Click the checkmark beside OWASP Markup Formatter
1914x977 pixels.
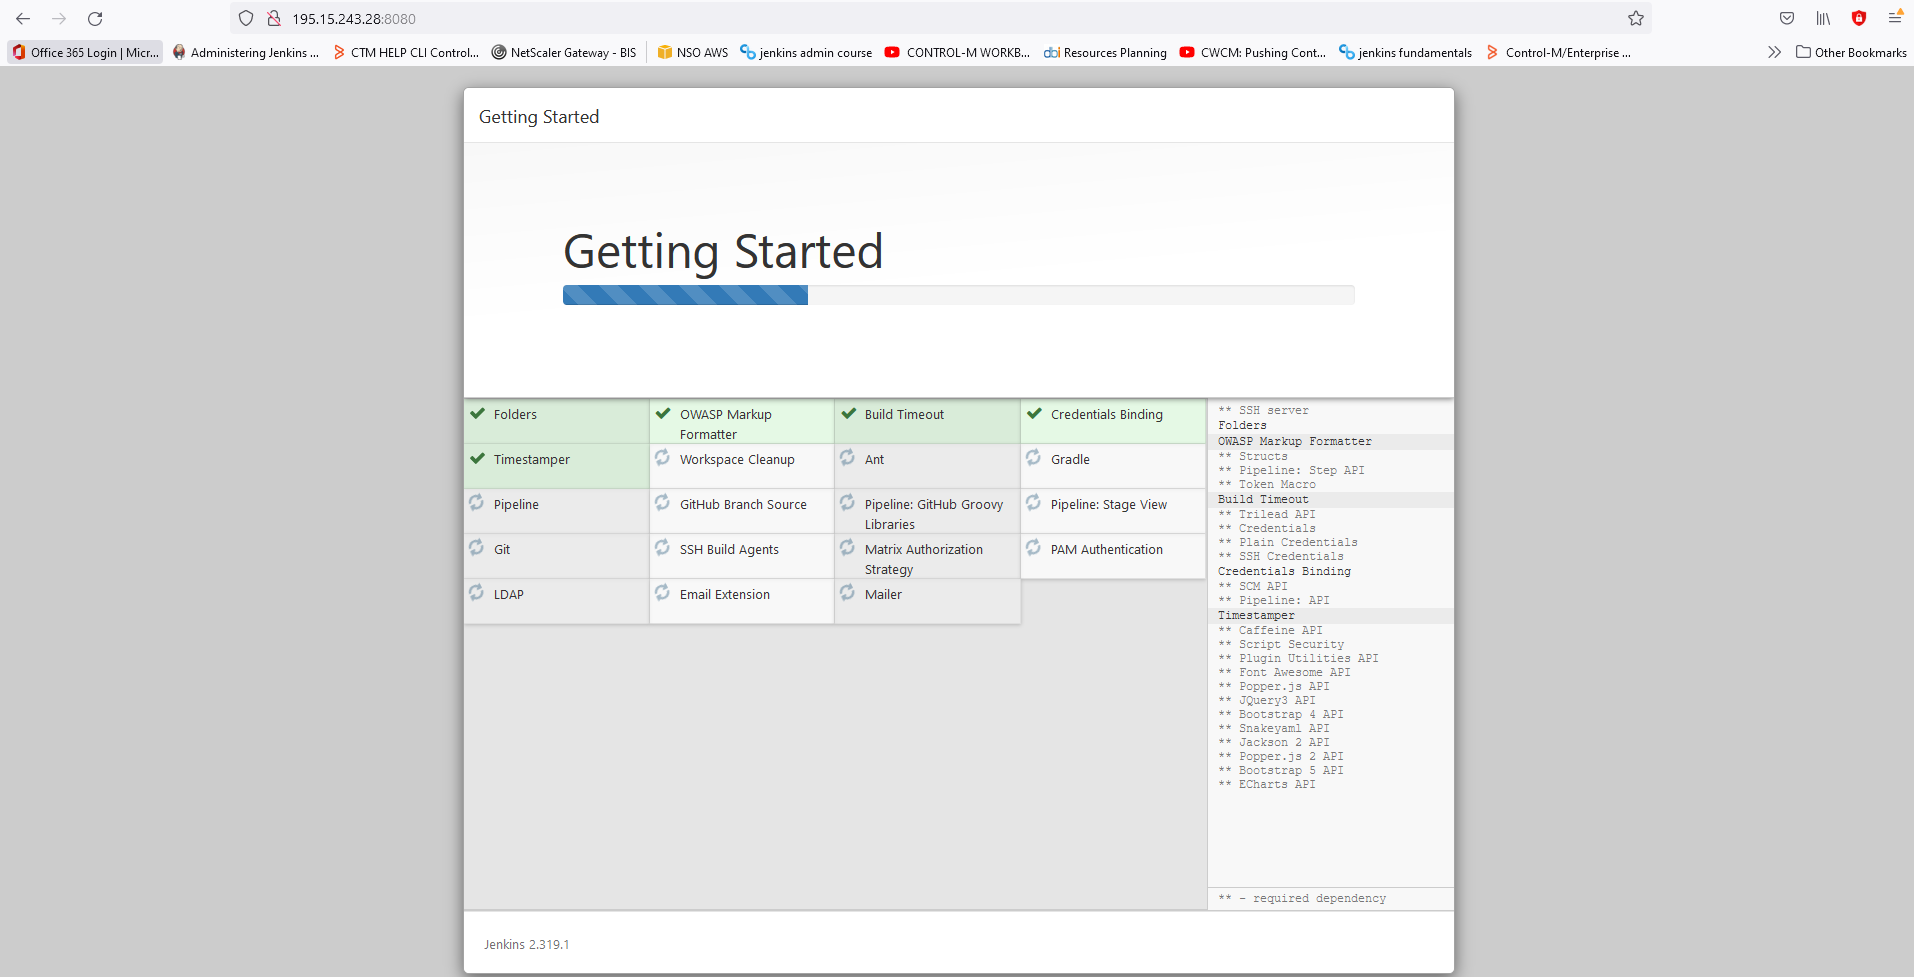click(x=663, y=413)
